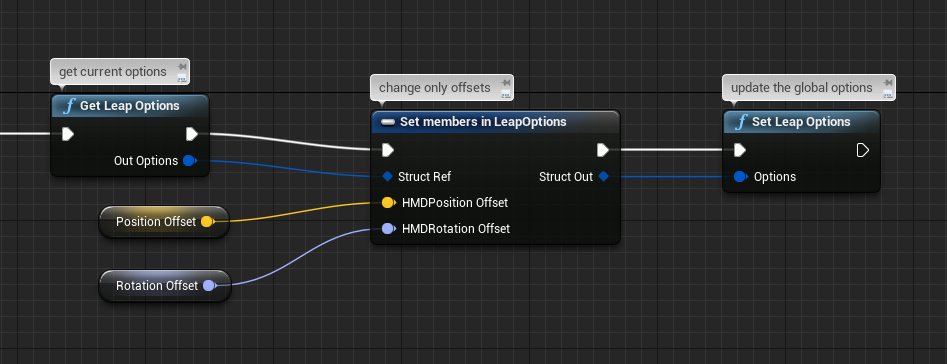
Task: Select the Rotation Offset variable node
Action: click(164, 286)
